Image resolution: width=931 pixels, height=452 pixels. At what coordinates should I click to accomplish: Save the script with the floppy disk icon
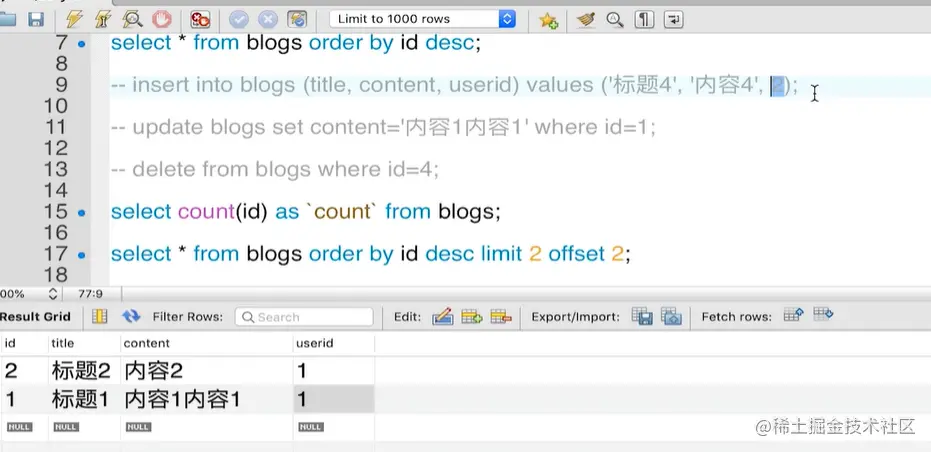coord(36,20)
